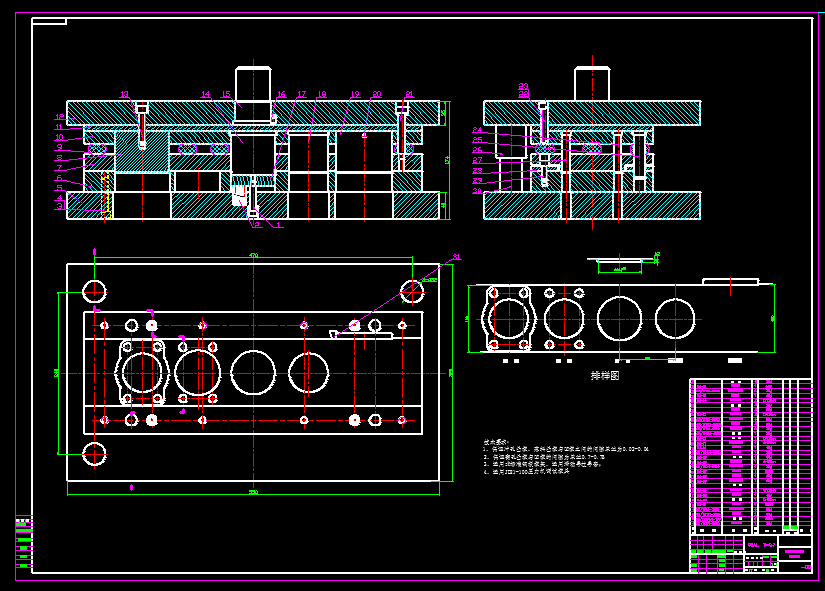Screen dimensions: 825x591
Task: Click part number label 20
Action: coord(377,95)
